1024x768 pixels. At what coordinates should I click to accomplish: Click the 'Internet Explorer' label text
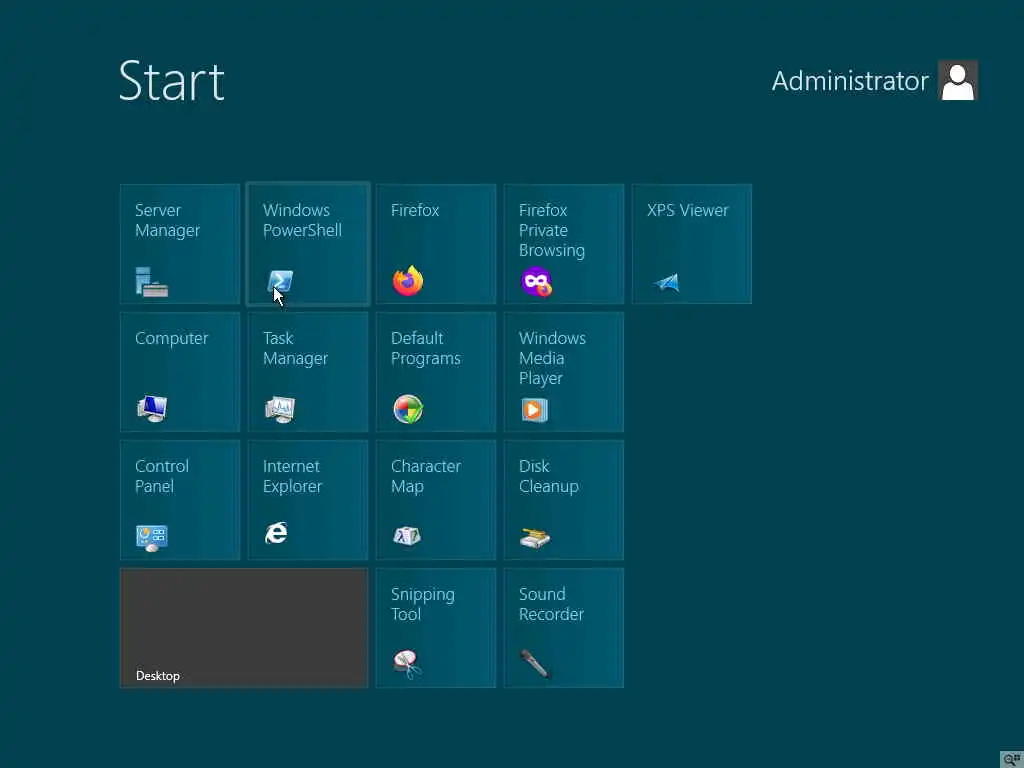point(293,476)
